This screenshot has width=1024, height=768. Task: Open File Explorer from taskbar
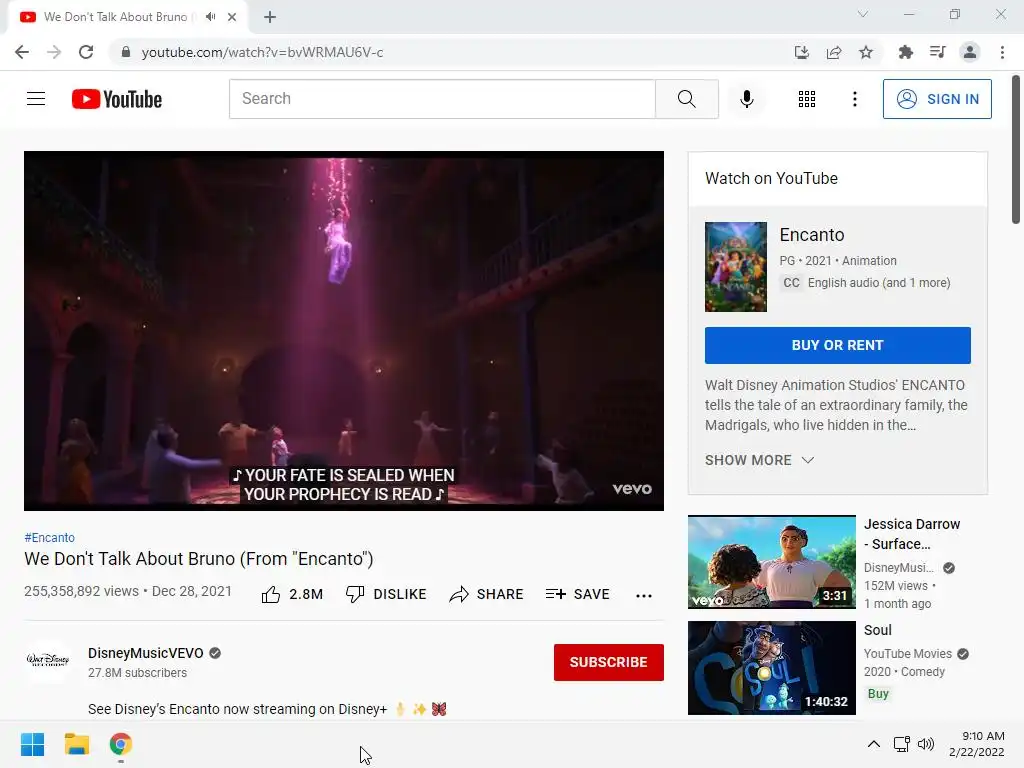click(76, 744)
